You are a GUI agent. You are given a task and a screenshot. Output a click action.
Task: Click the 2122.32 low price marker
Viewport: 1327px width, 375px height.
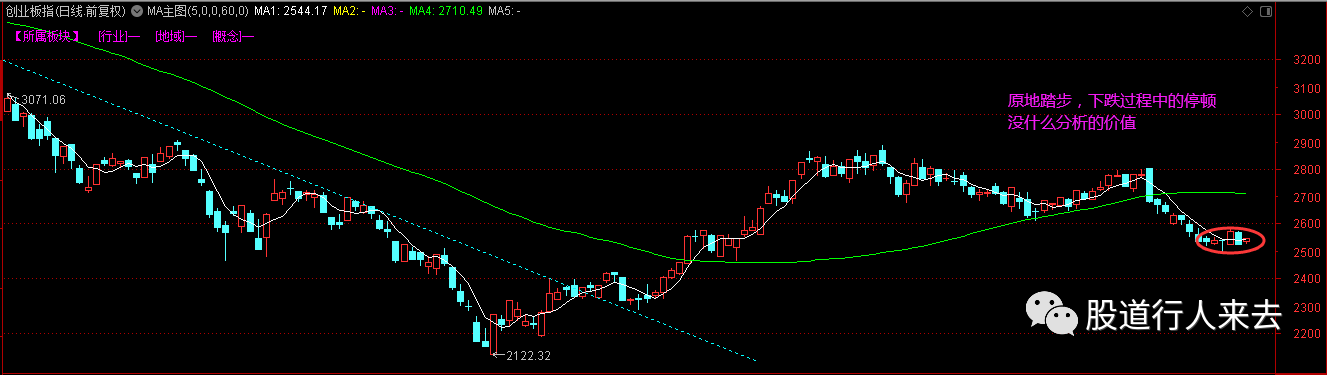pos(529,355)
